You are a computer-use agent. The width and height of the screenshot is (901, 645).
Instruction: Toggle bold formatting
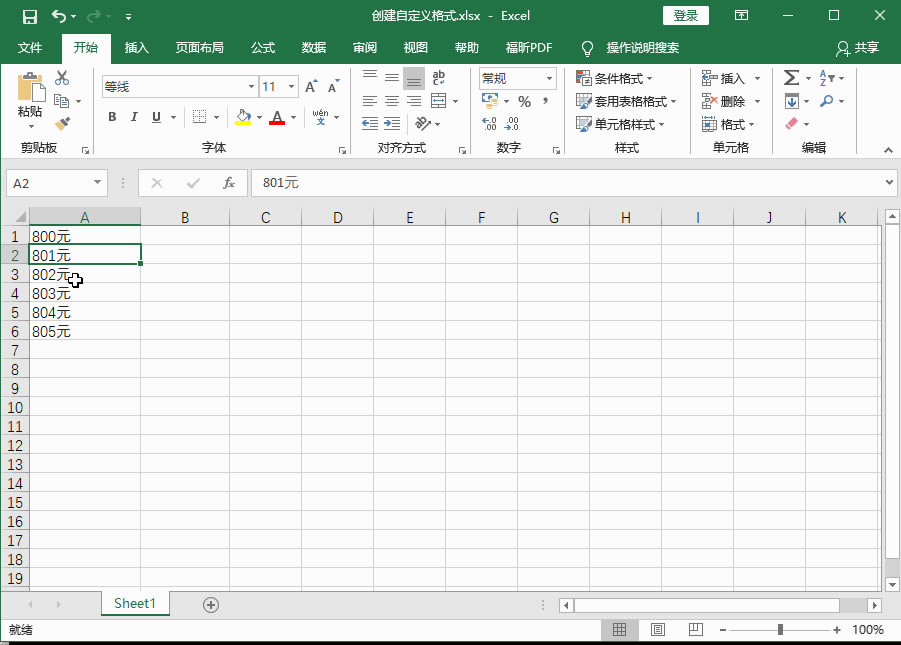[112, 117]
